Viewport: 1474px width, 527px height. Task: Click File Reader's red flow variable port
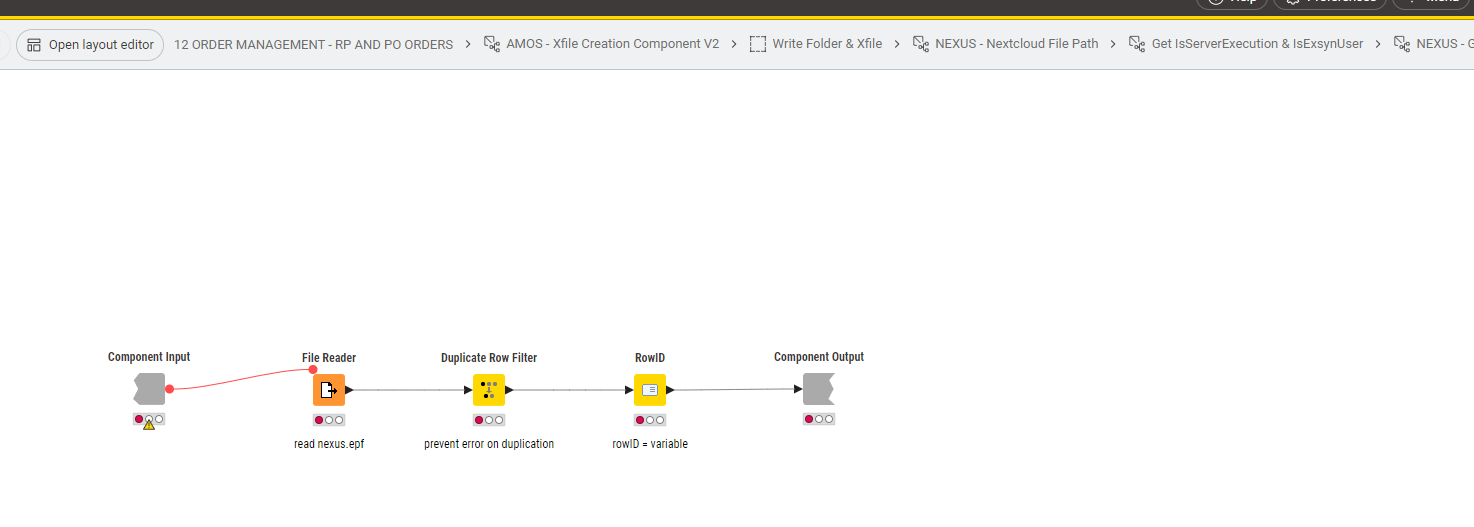pyautogui.click(x=313, y=370)
